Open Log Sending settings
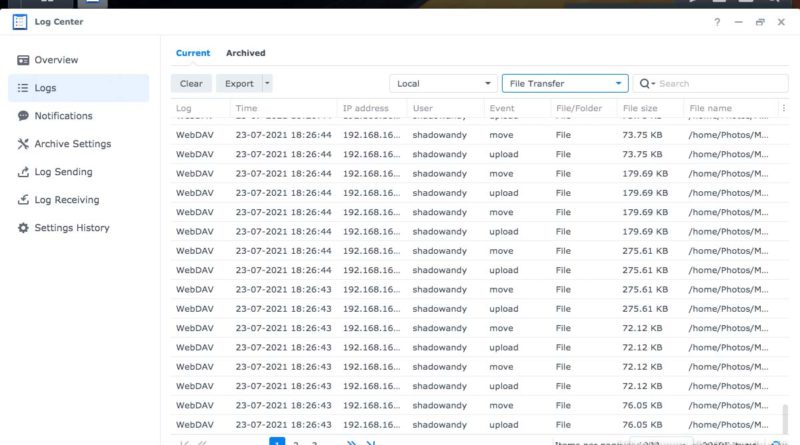The width and height of the screenshot is (800, 445). coord(63,172)
